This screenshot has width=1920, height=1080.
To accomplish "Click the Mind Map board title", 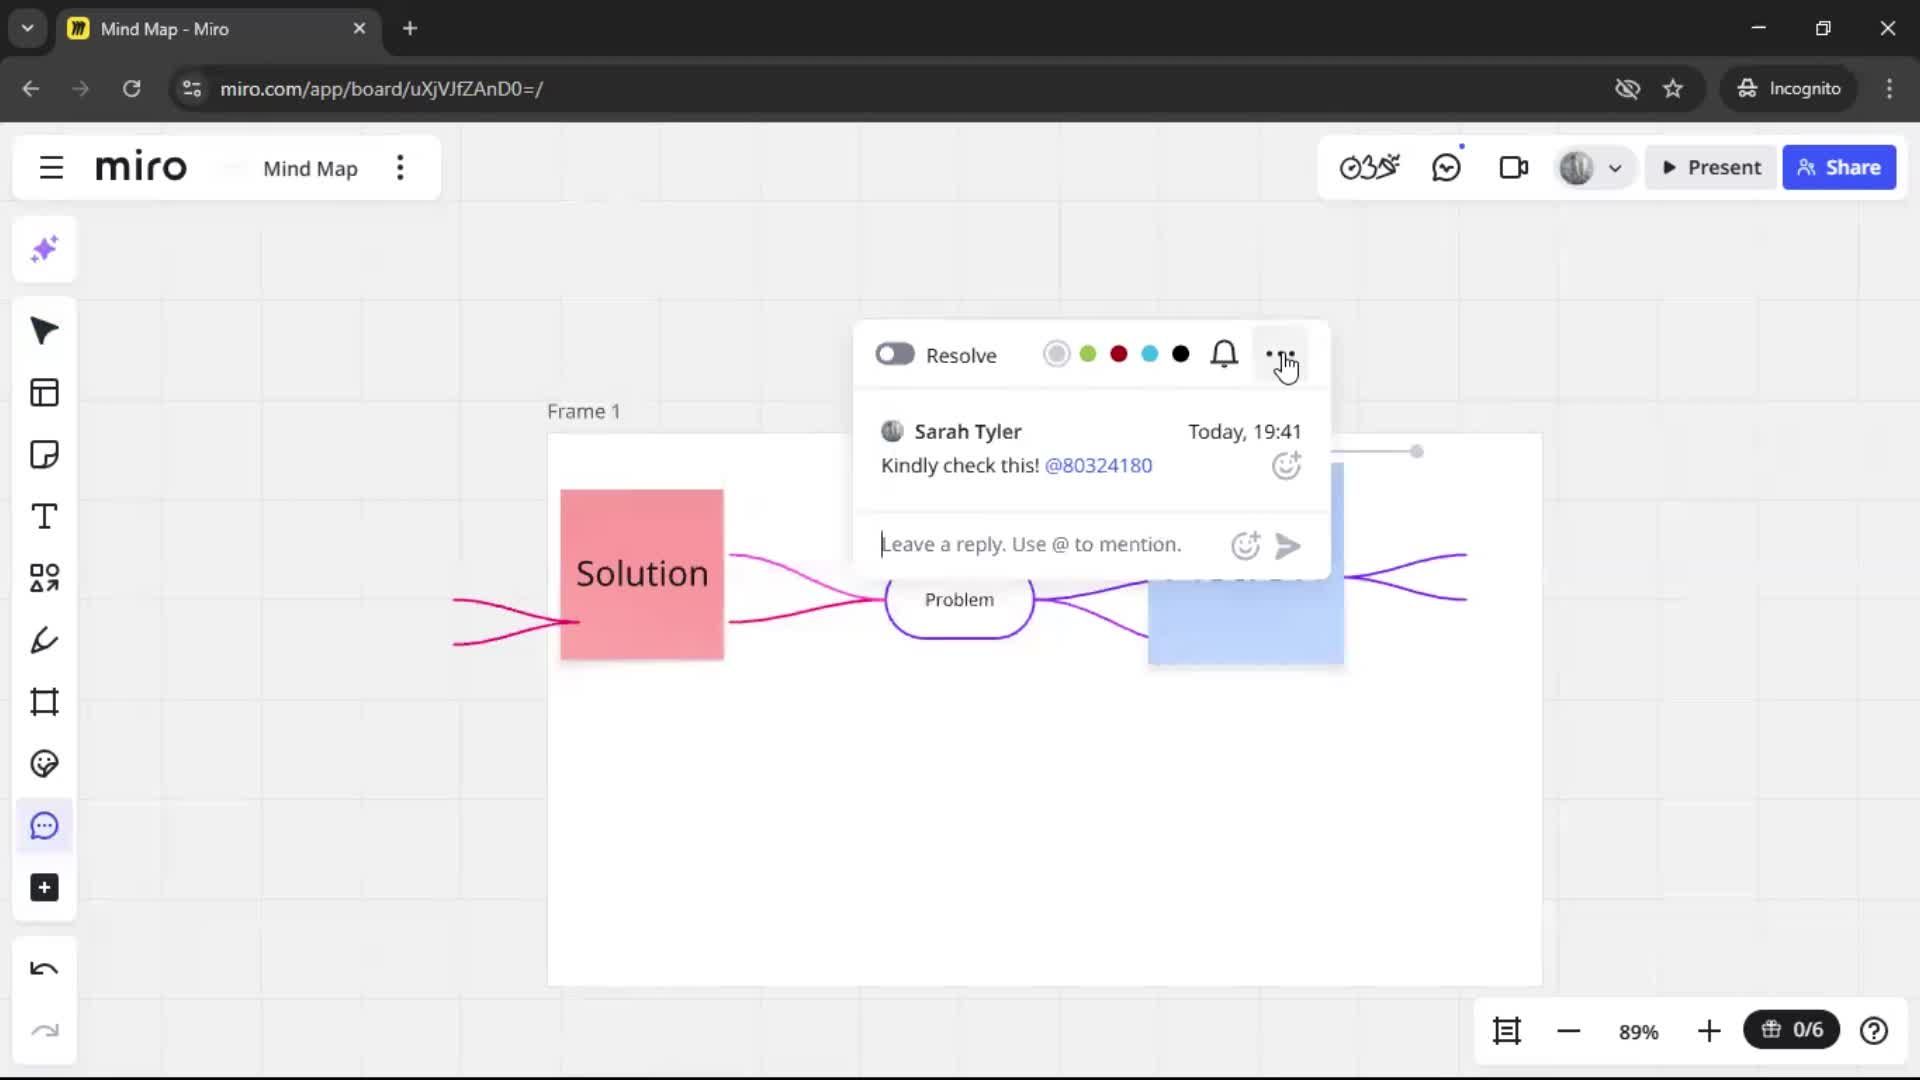I will tap(310, 168).
